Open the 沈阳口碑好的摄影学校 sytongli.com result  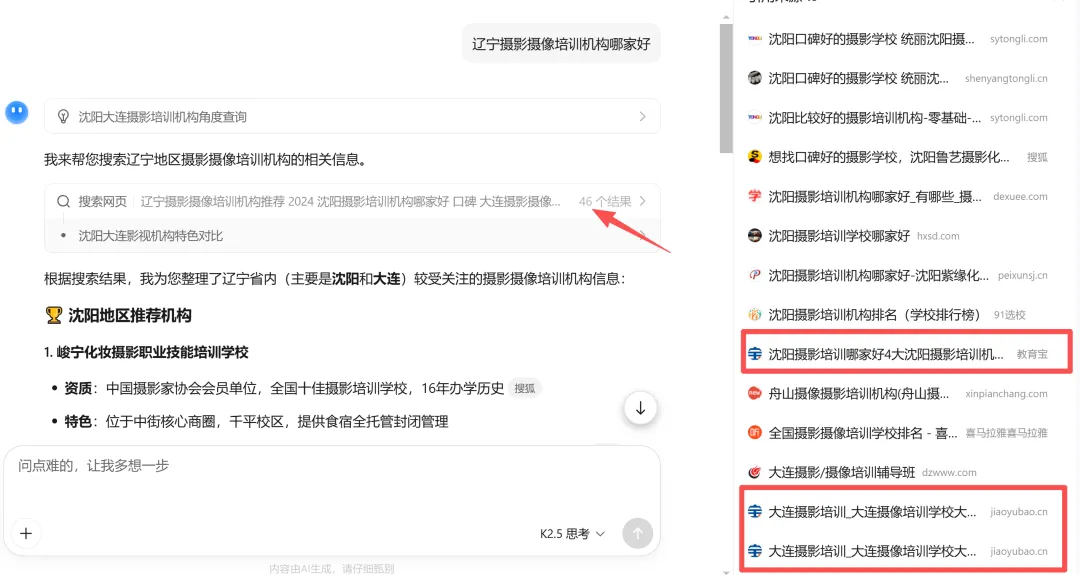pos(897,39)
